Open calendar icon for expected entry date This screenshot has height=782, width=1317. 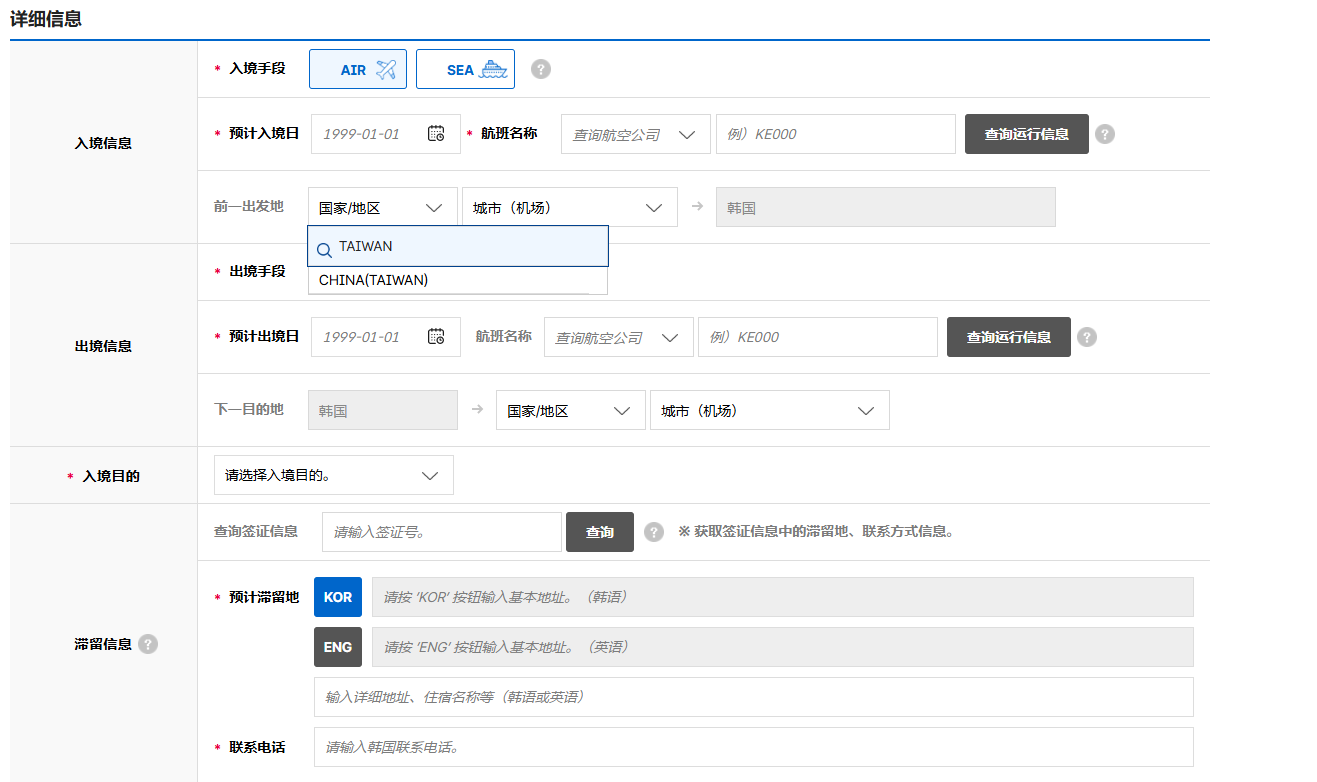click(436, 134)
